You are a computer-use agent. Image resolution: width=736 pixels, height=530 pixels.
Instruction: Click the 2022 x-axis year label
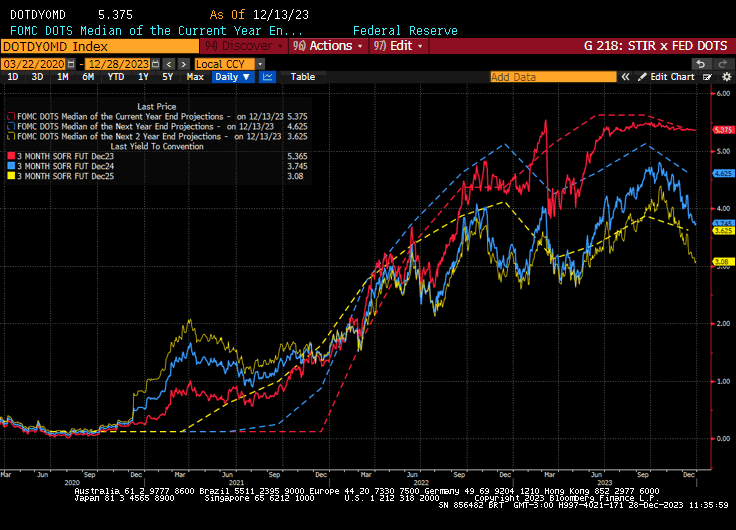(421, 483)
